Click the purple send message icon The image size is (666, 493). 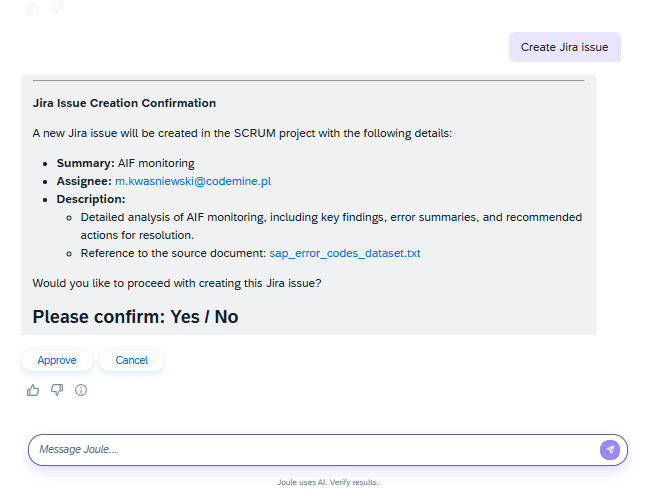(x=610, y=450)
